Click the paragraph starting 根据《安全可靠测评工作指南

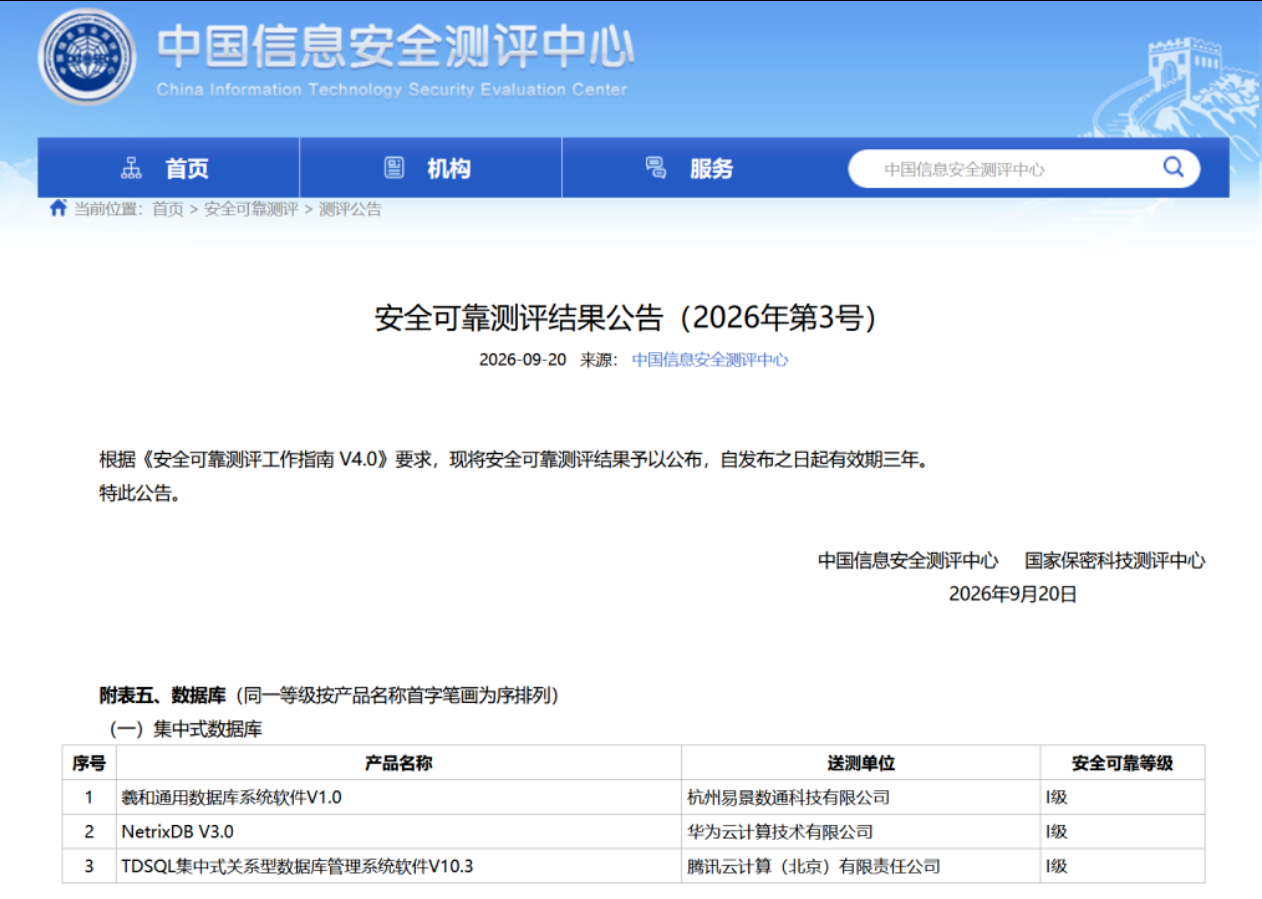(x=514, y=460)
